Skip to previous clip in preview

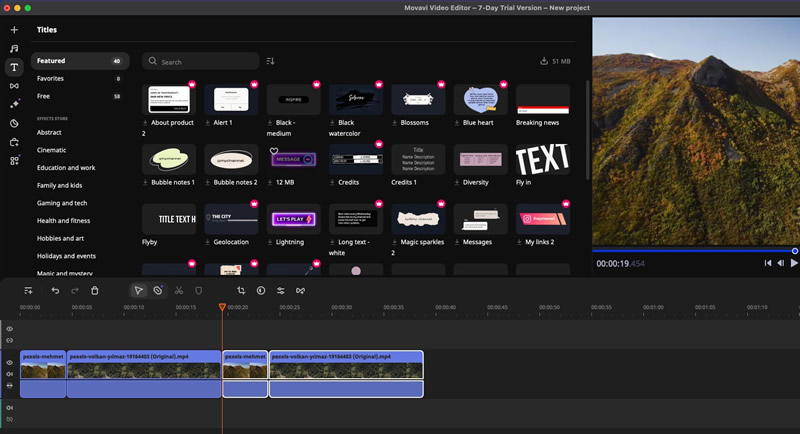(x=767, y=263)
